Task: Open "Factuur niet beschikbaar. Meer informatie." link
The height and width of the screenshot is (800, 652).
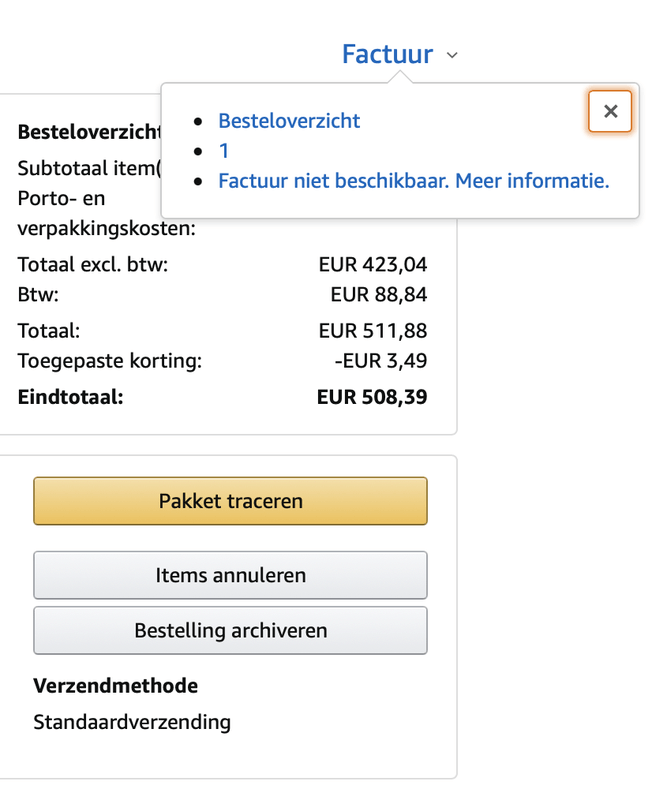Action: (413, 181)
